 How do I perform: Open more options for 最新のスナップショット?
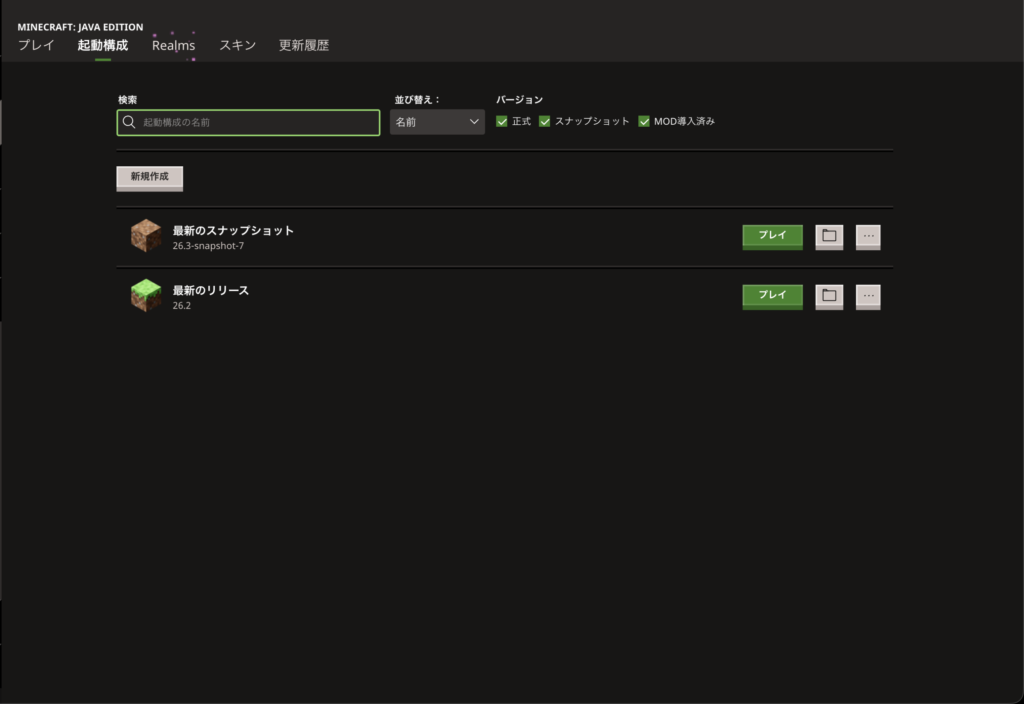pos(868,236)
